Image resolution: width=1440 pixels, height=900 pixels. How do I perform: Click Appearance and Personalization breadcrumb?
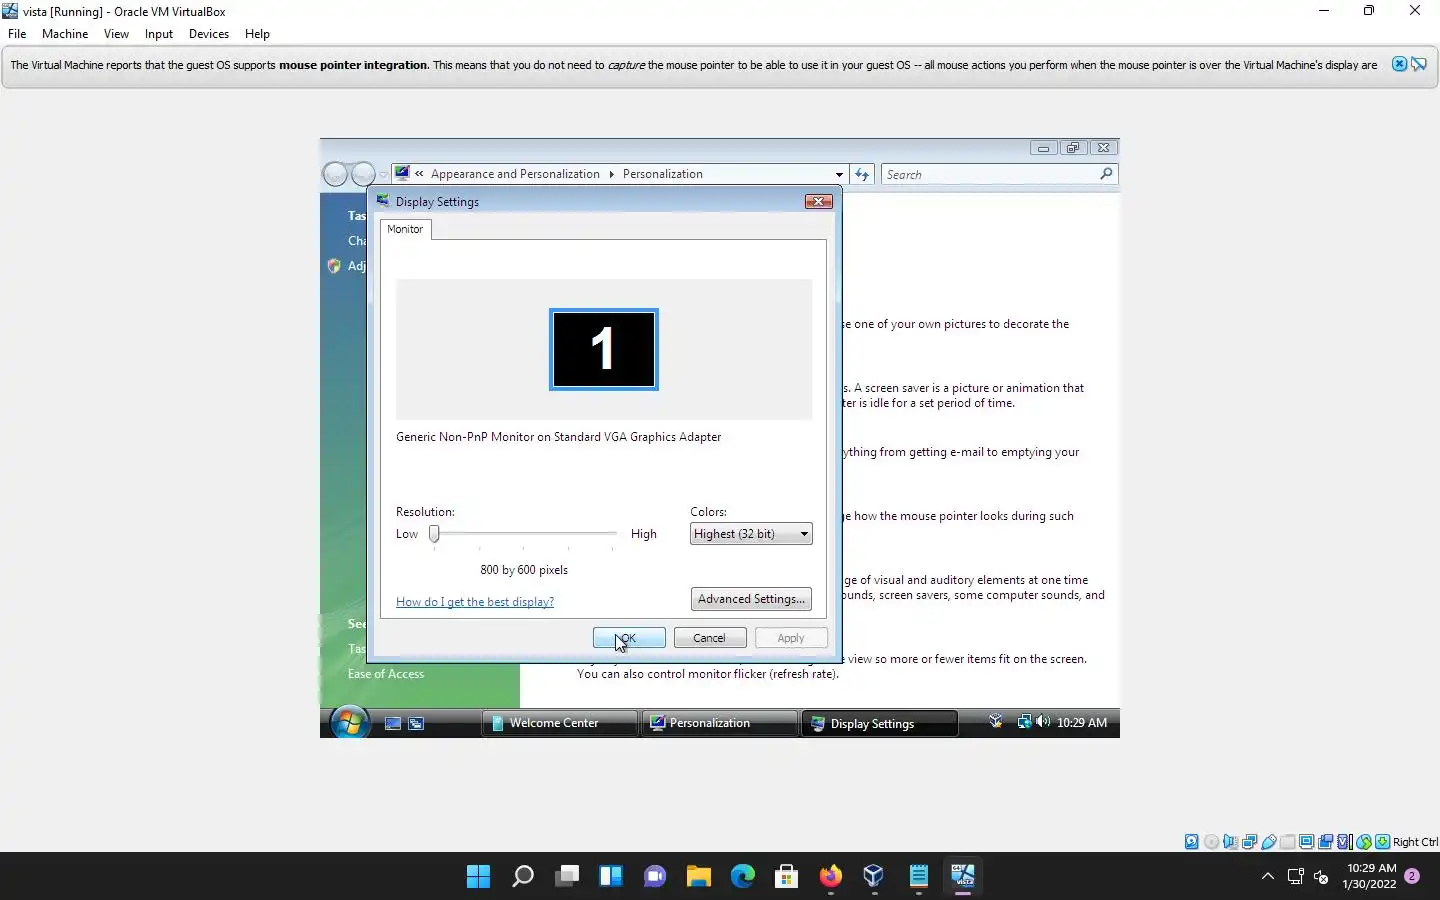(x=515, y=174)
